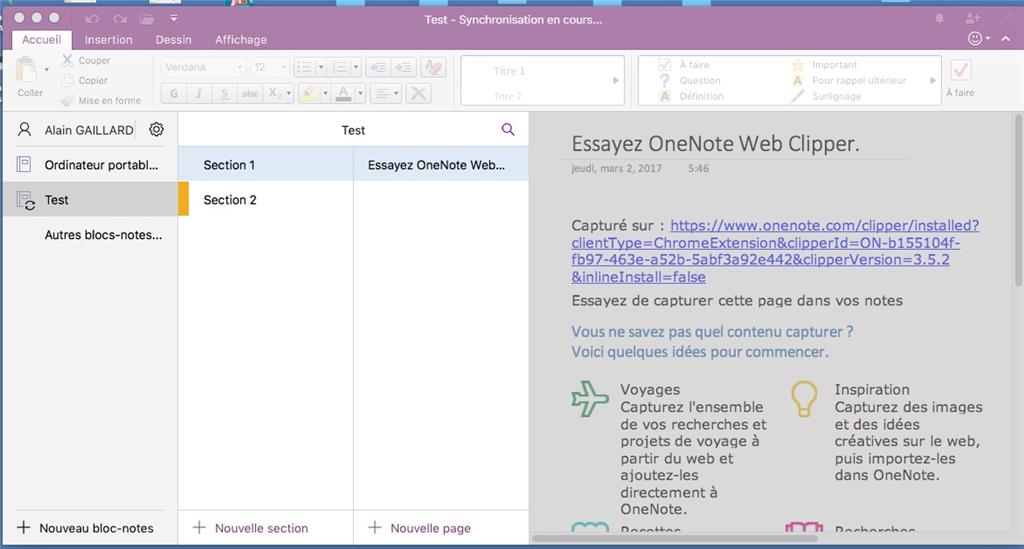Click Nouvelle section button
The height and width of the screenshot is (549, 1024).
(x=251, y=528)
